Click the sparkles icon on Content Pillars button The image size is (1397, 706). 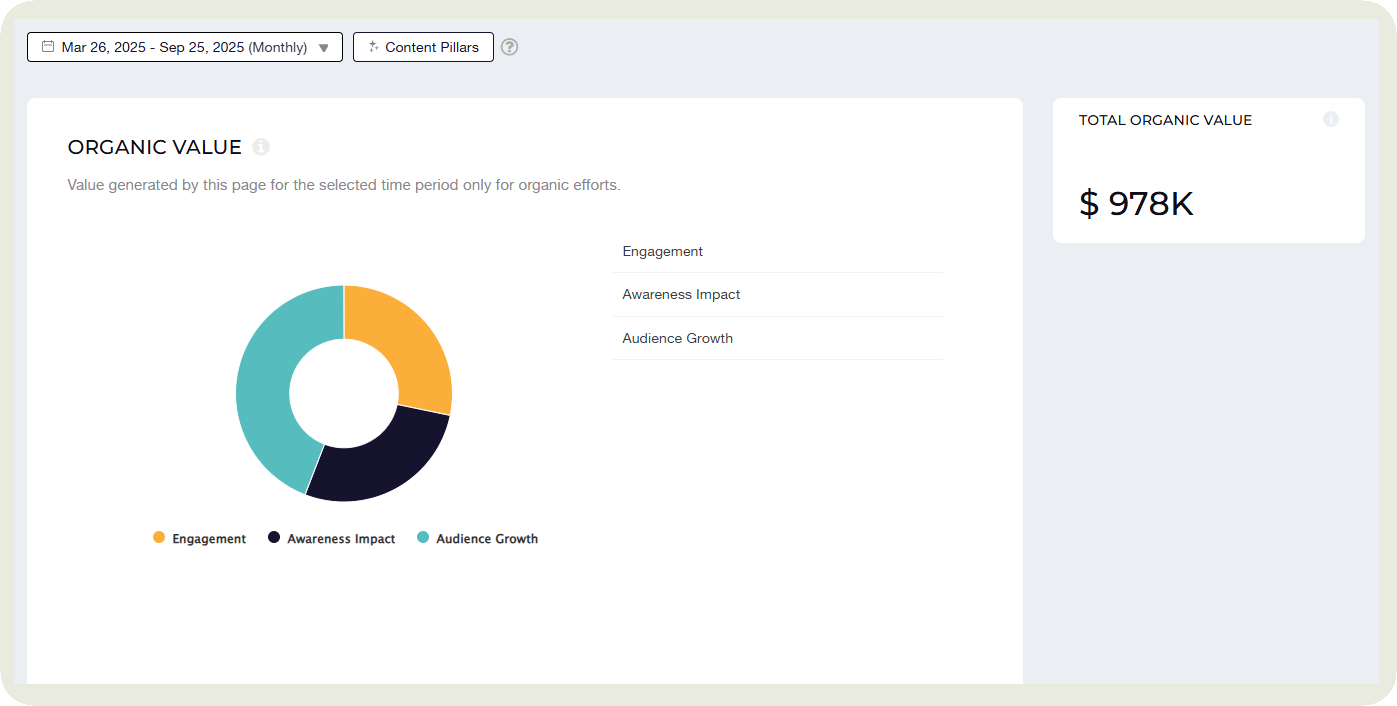pyautogui.click(x=371, y=46)
